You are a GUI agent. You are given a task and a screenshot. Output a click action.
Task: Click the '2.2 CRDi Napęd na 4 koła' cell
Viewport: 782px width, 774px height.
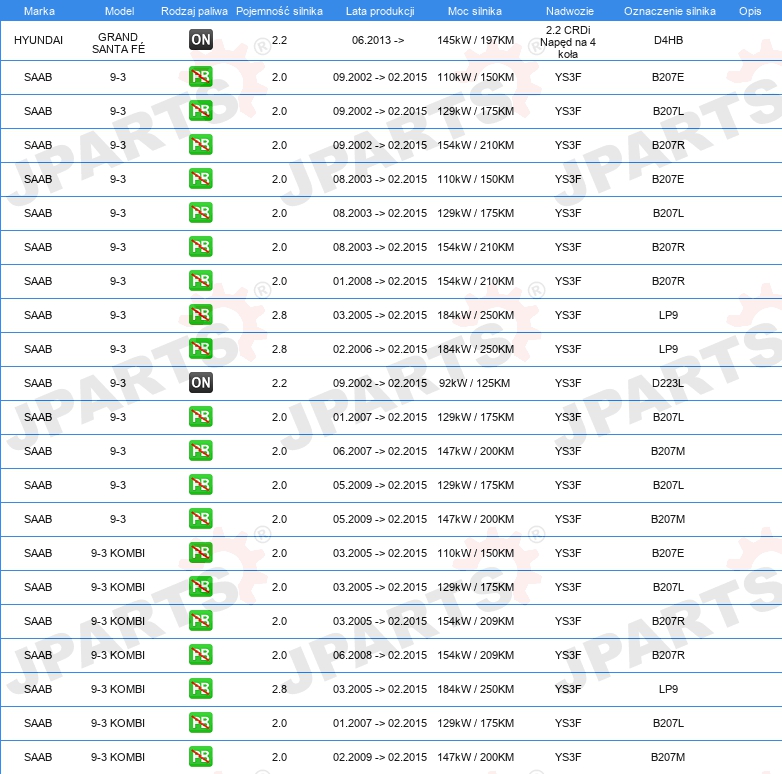tap(568, 42)
